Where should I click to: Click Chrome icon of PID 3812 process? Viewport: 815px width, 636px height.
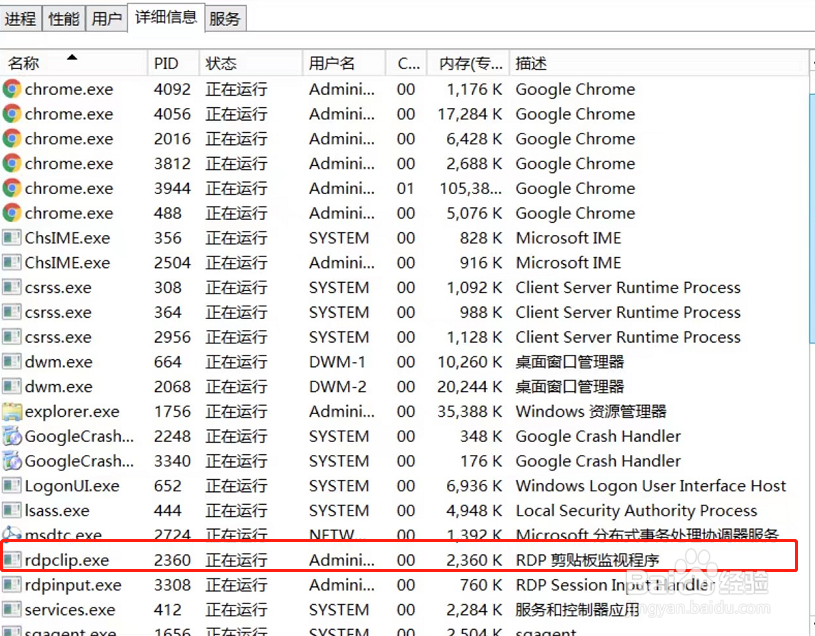[x=12, y=163]
